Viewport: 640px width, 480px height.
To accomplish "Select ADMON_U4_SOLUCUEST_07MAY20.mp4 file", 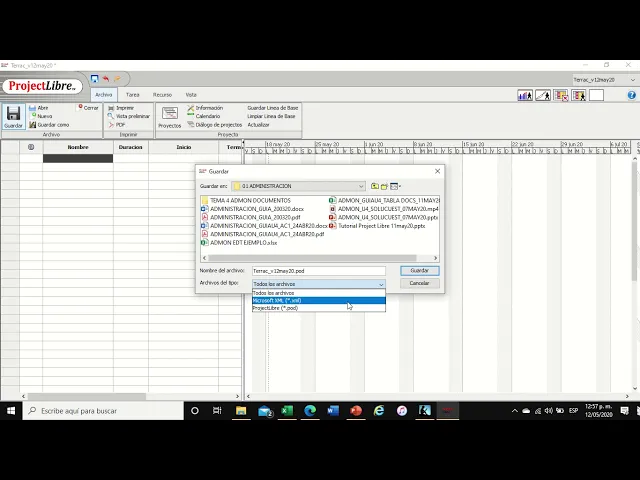I will pos(384,209).
